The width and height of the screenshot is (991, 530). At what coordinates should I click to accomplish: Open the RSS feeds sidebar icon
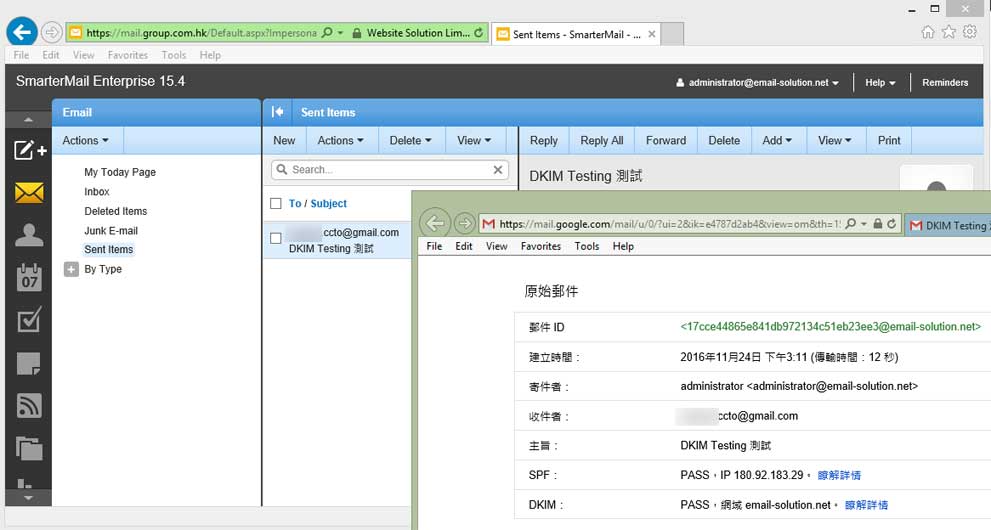29,406
